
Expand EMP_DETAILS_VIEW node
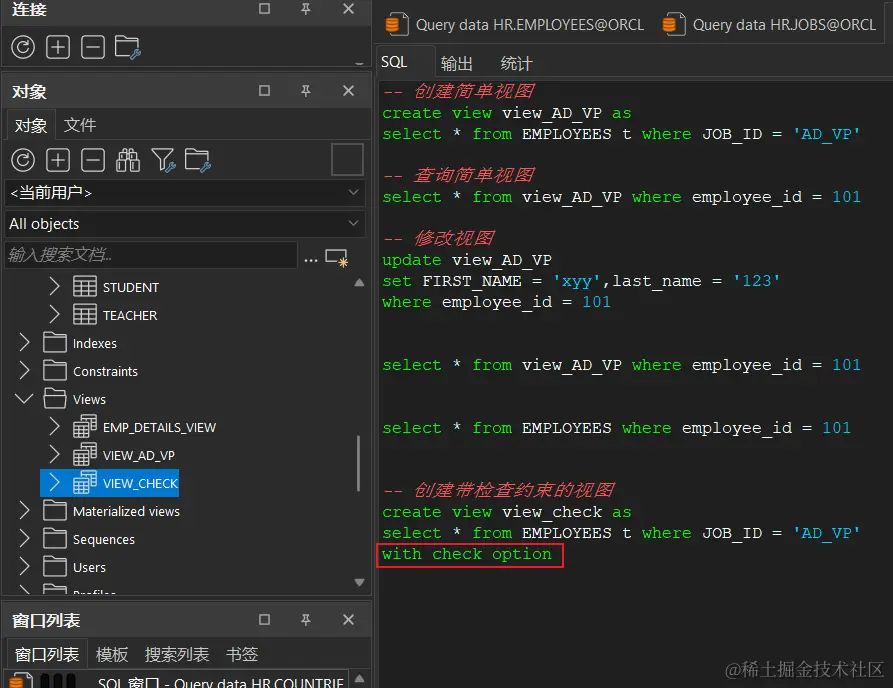click(x=54, y=426)
